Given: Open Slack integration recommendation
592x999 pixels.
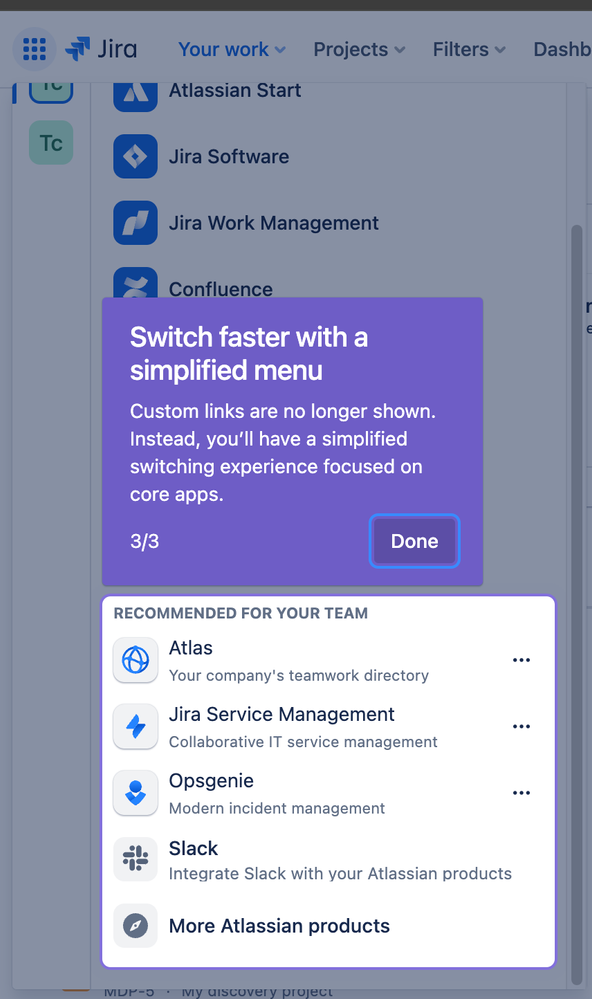Looking at the screenshot, I should click(x=328, y=859).
